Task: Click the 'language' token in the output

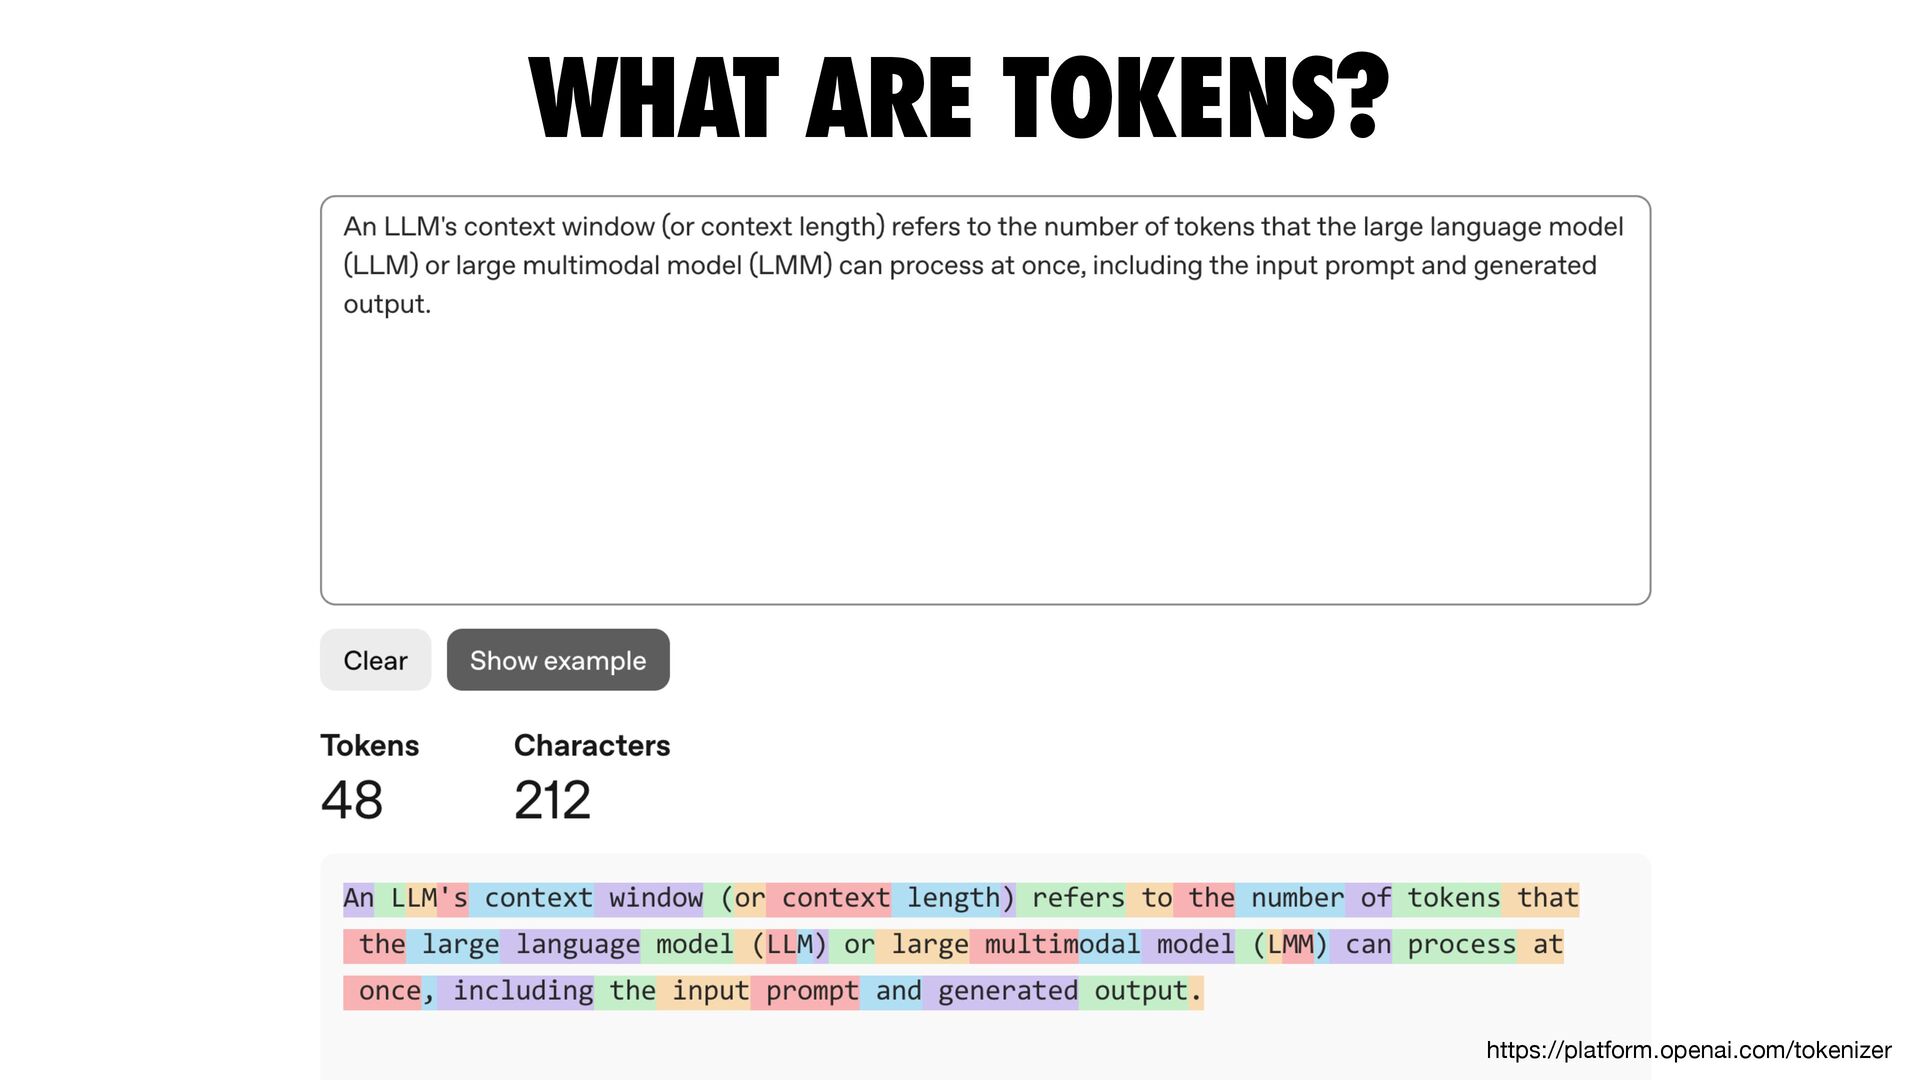Action: tap(570, 945)
